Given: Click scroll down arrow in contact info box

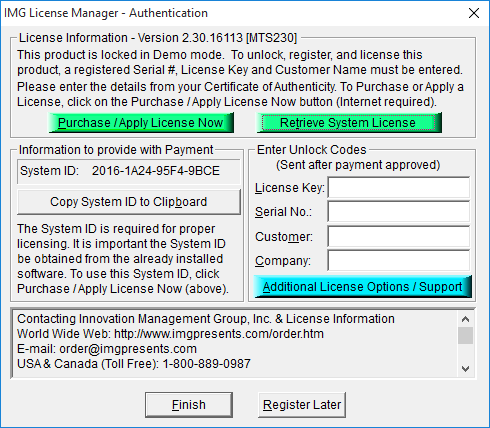Looking at the screenshot, I should point(465,369).
